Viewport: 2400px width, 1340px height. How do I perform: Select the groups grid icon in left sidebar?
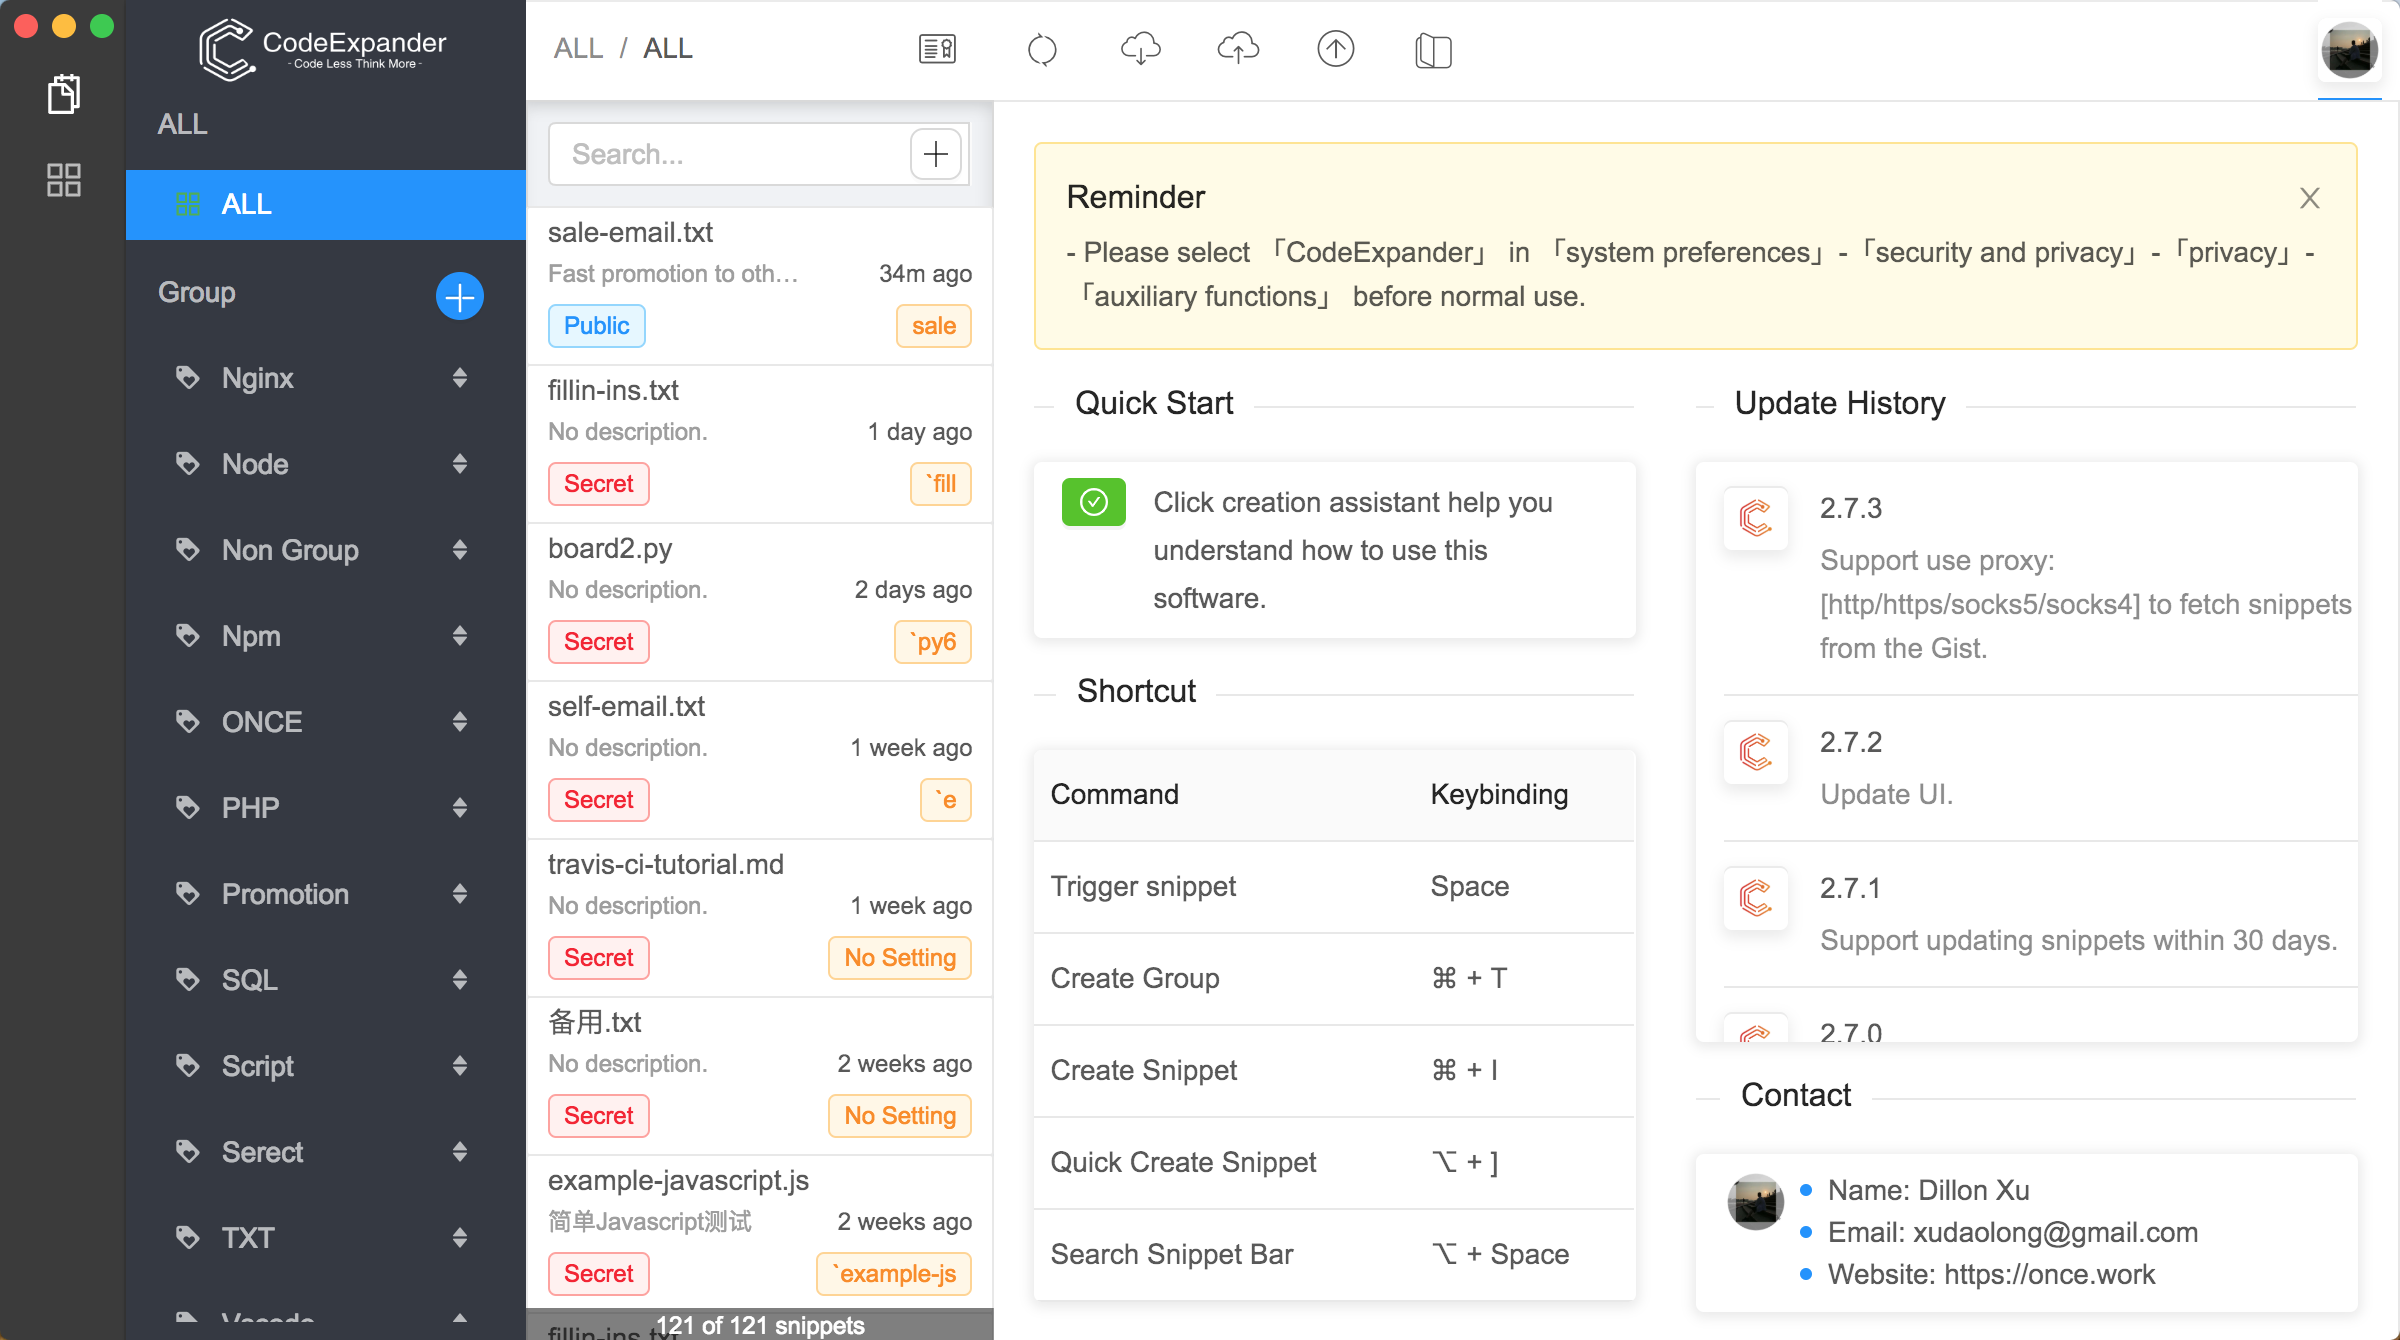pyautogui.click(x=63, y=180)
